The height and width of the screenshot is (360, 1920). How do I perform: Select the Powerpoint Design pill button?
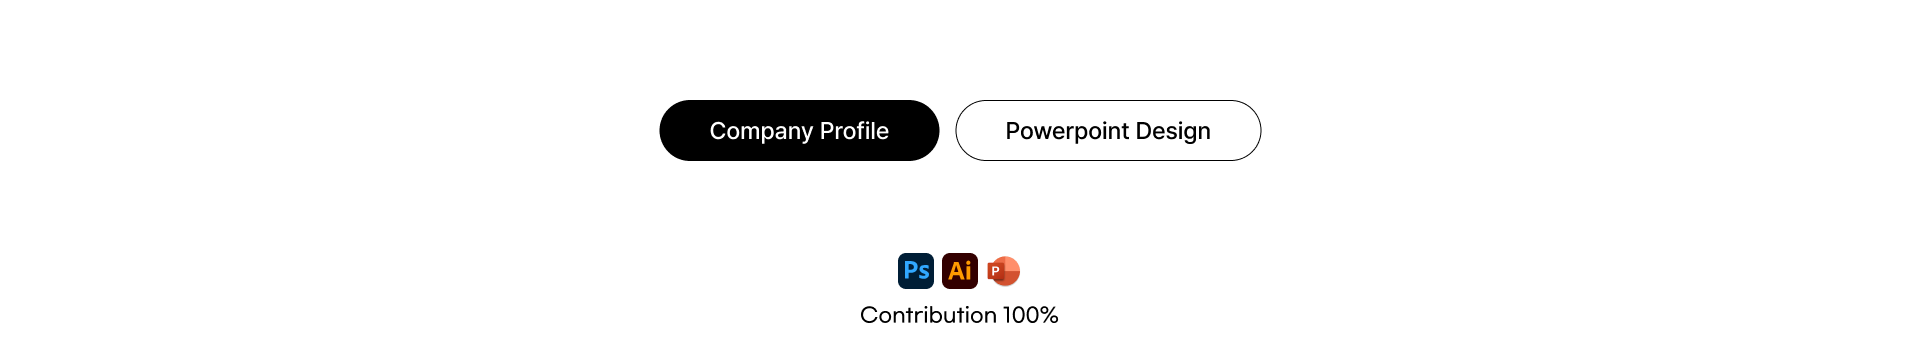[x=1108, y=130]
